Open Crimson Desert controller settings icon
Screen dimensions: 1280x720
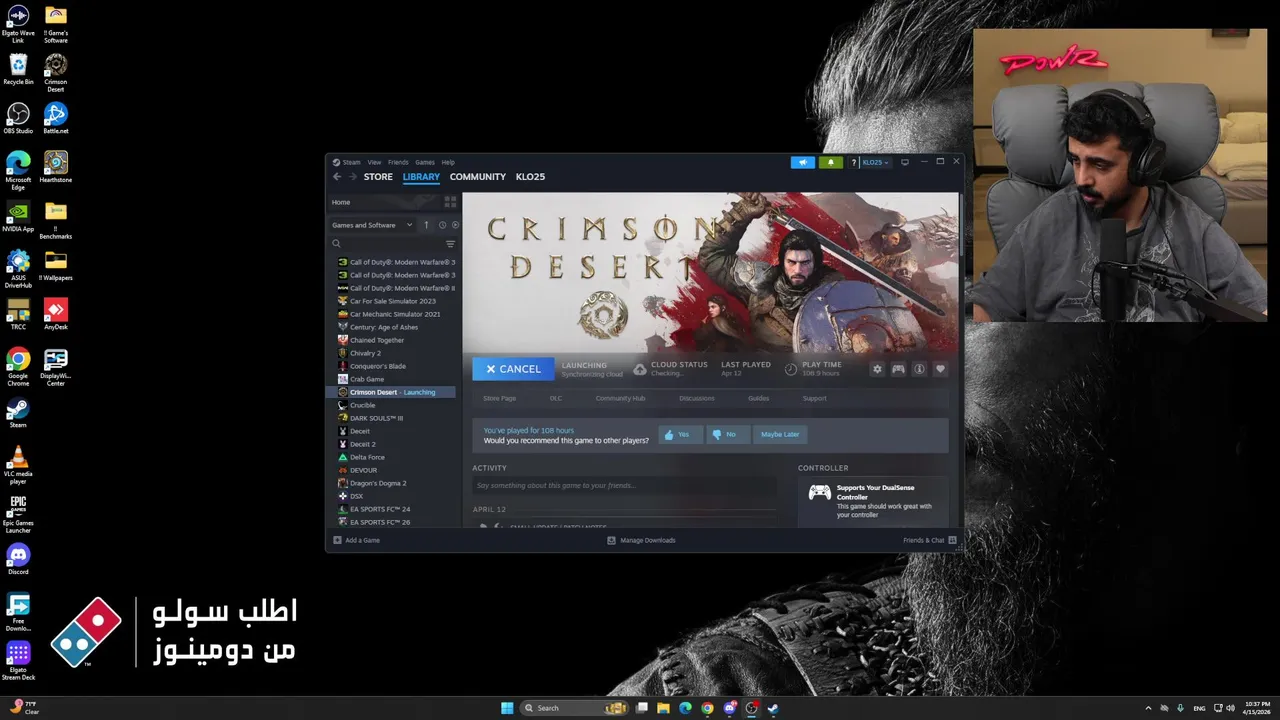(898, 369)
